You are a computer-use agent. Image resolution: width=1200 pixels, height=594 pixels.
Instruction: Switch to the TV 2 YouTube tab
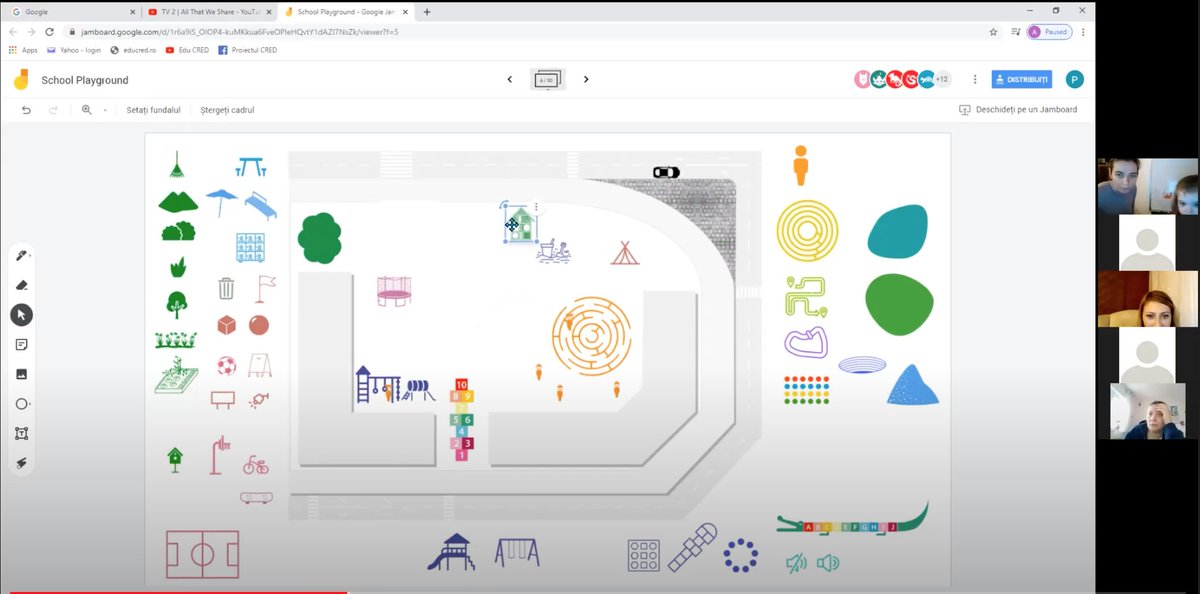click(x=209, y=12)
